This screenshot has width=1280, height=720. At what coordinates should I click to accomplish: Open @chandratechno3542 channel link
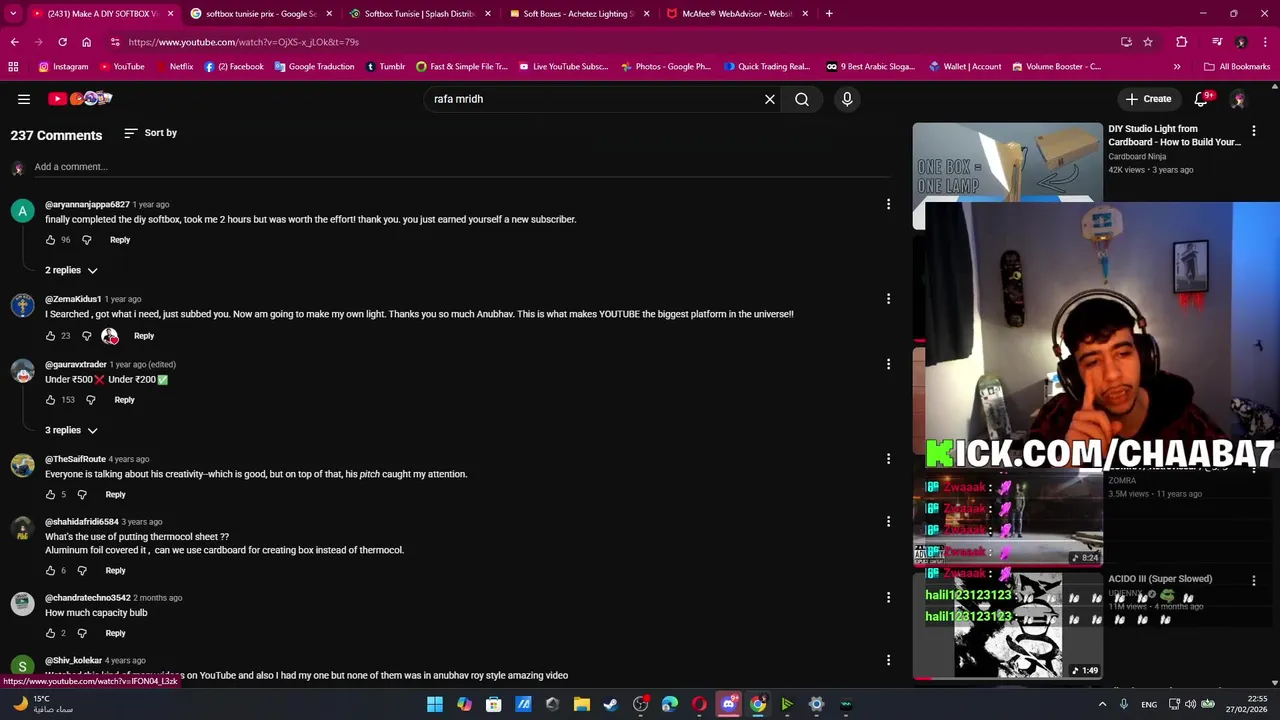[x=87, y=598]
